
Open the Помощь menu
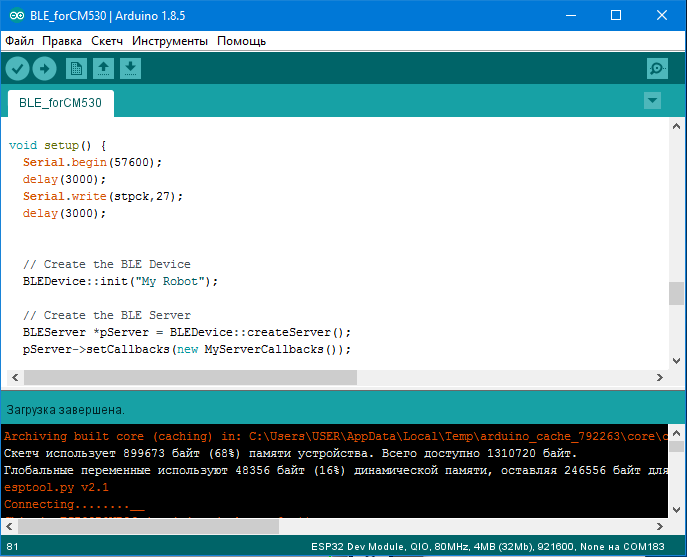[x=242, y=41]
